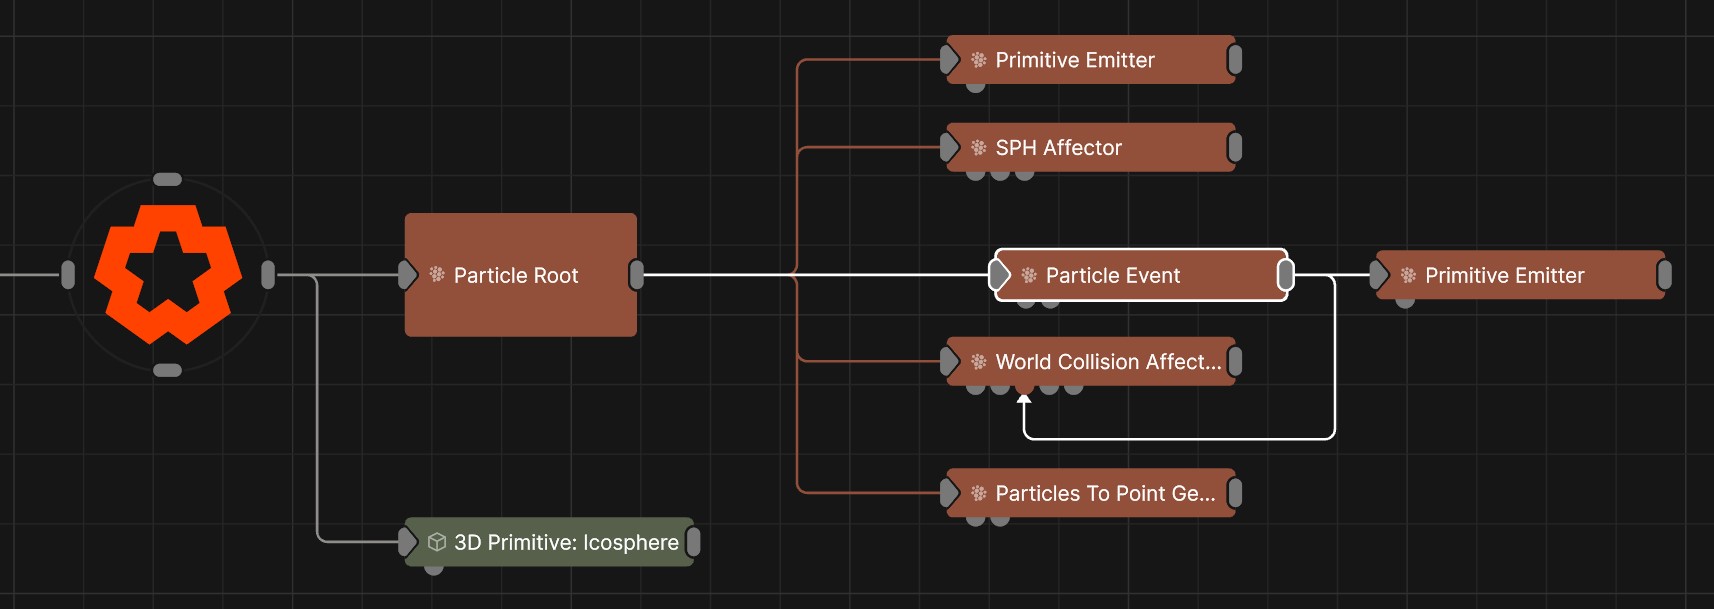Click the particle icon on Particle Event

1029,275
